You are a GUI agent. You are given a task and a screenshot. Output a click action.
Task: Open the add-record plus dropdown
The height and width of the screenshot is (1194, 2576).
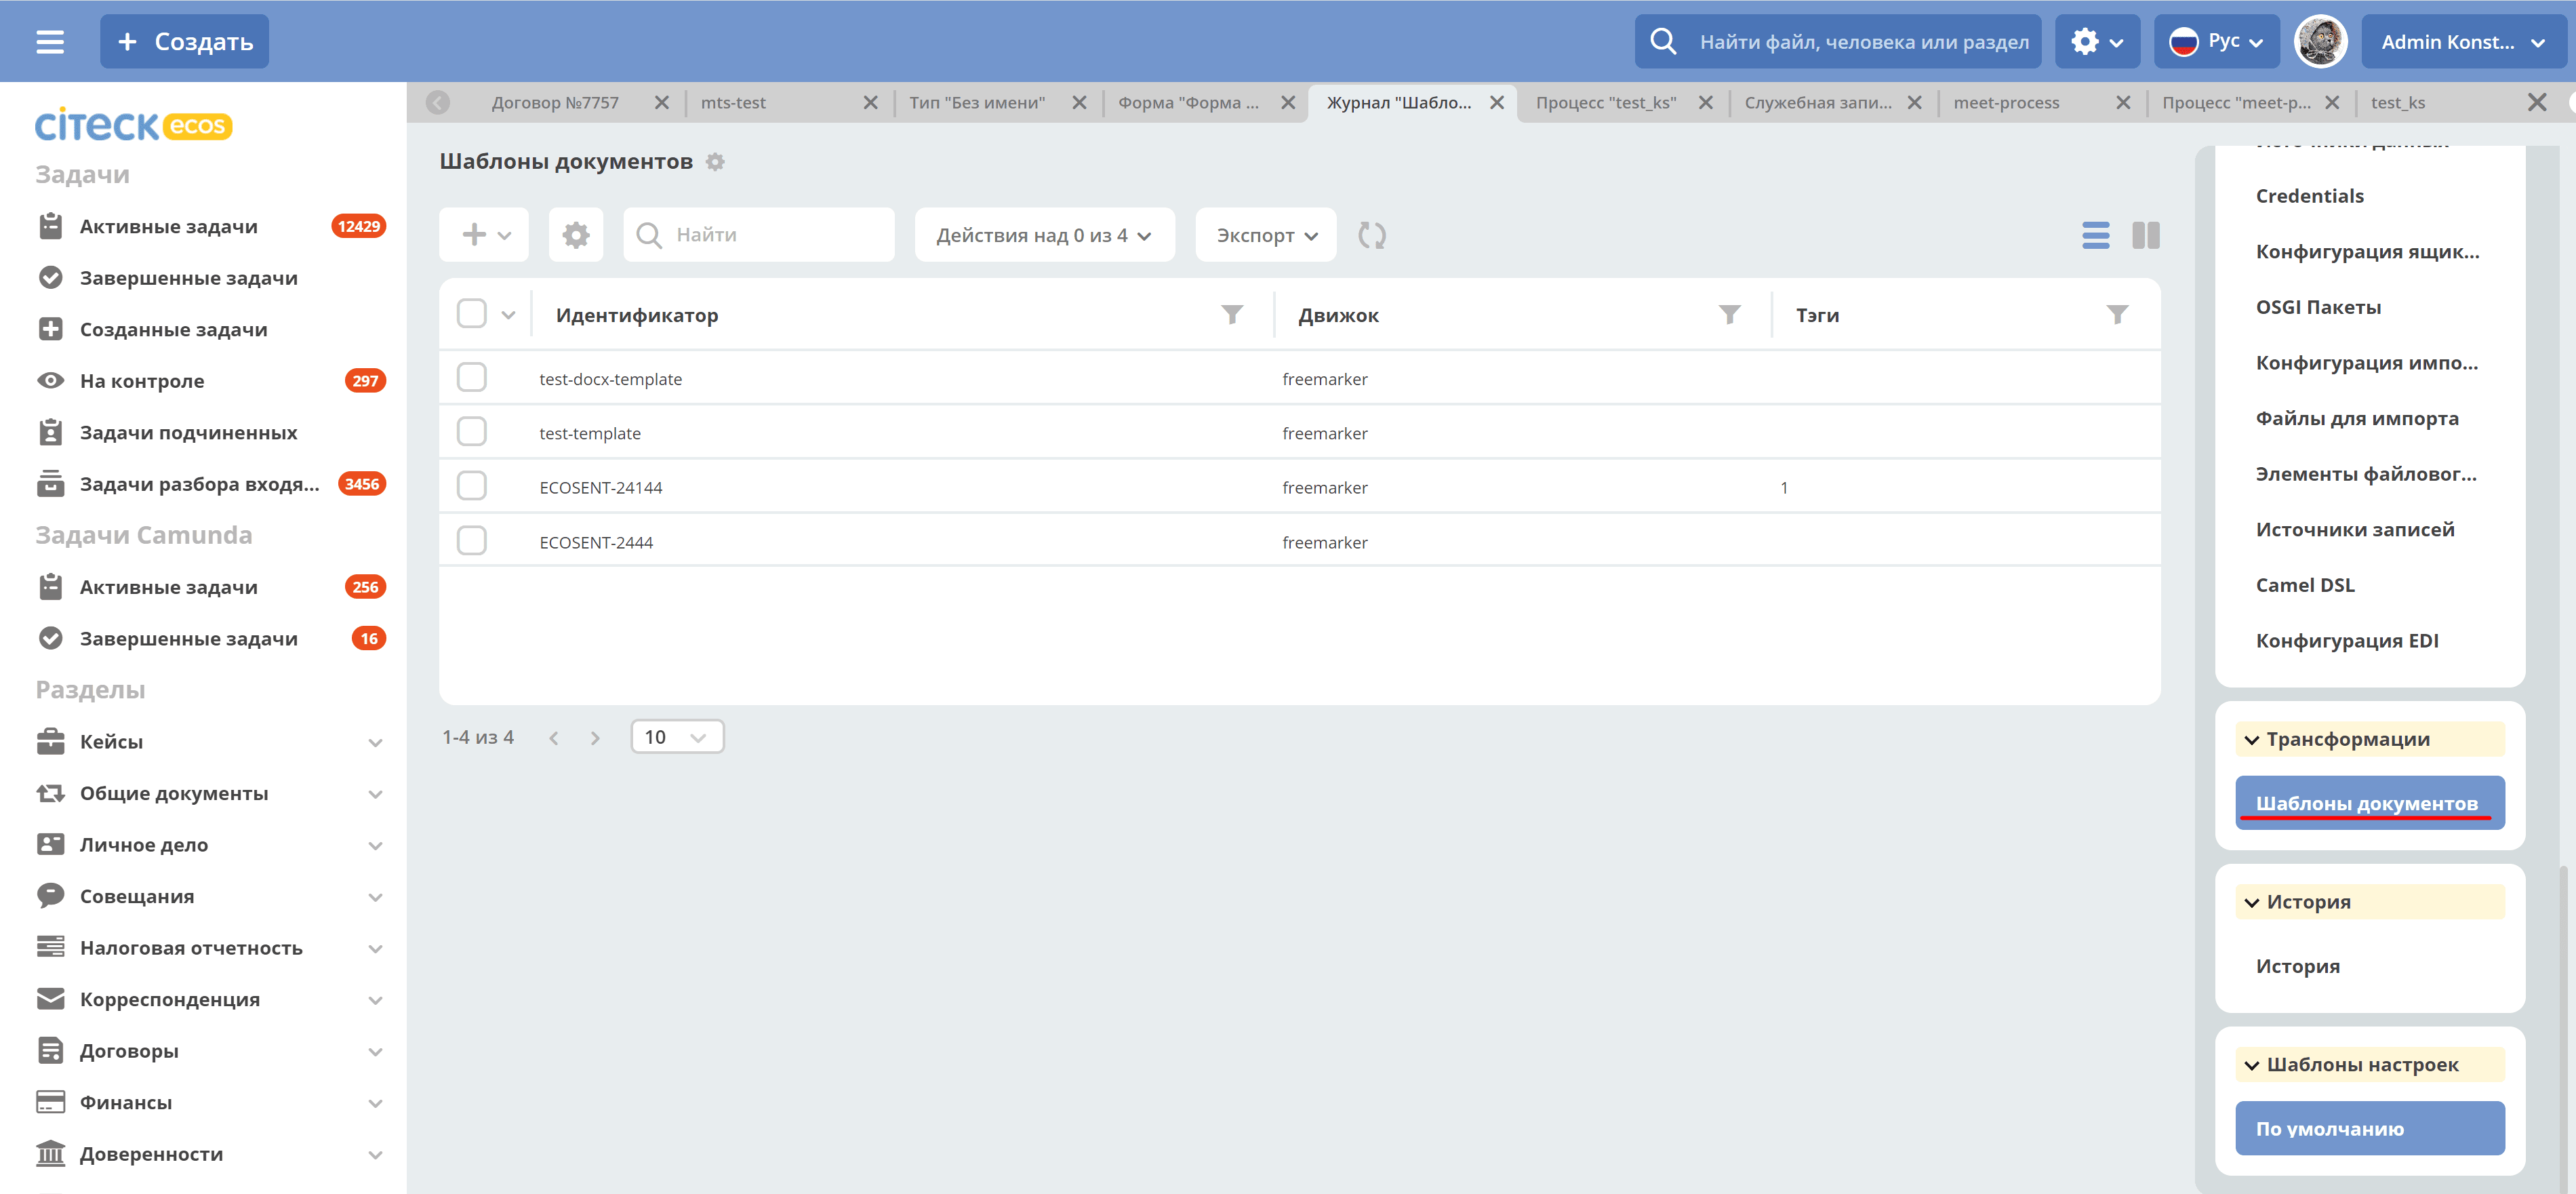tap(484, 235)
